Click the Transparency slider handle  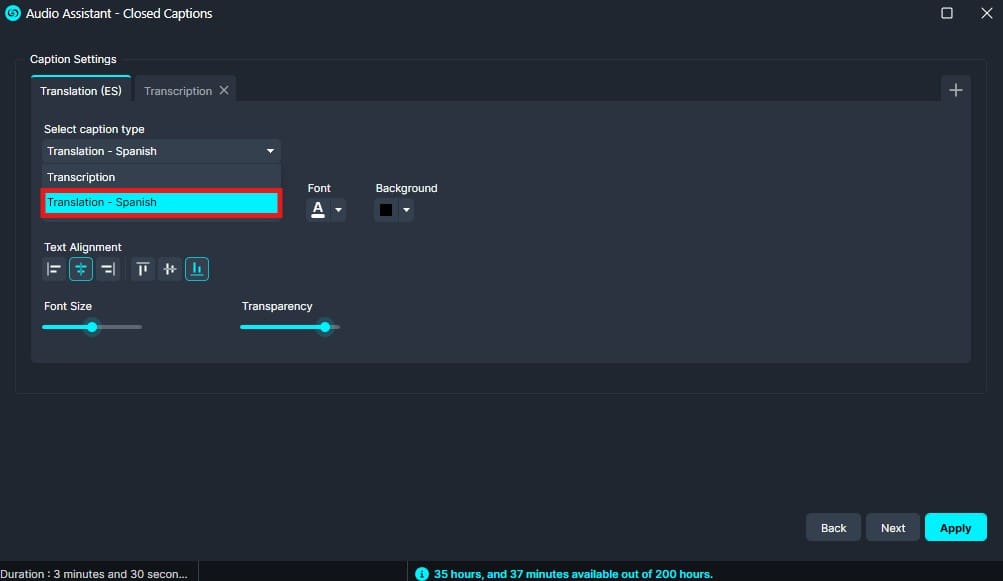(325, 327)
